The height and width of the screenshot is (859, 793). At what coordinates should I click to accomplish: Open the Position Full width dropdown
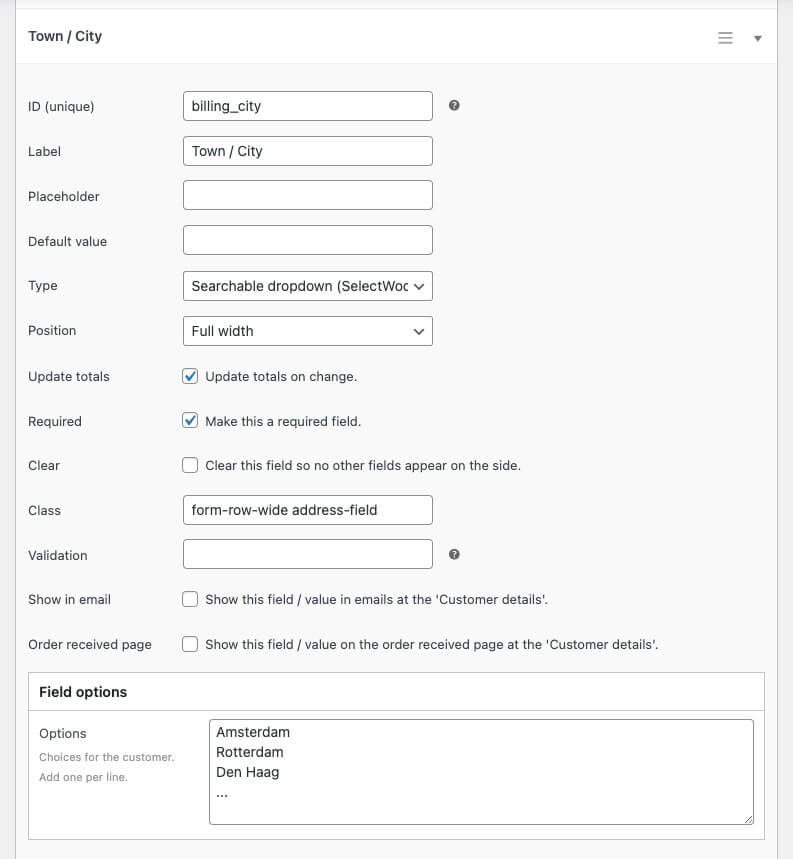tap(308, 331)
